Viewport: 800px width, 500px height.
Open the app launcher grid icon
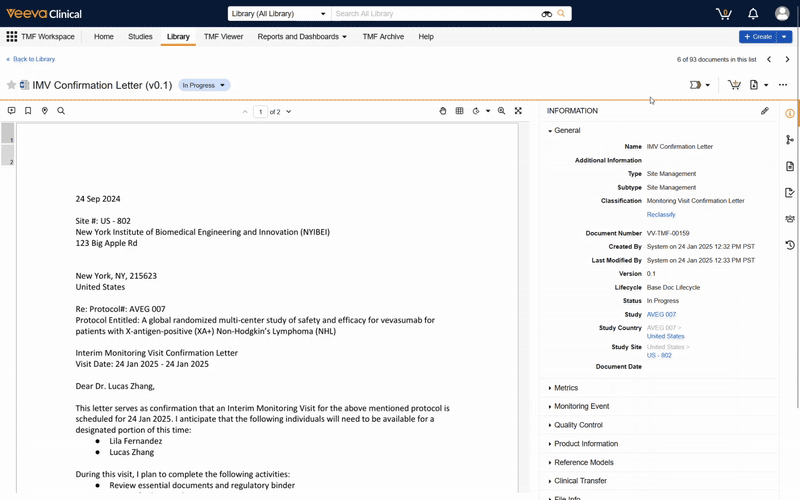[x=11, y=37]
